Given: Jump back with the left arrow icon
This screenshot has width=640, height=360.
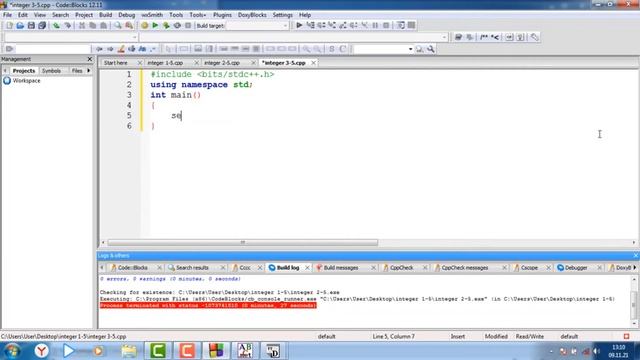Looking at the screenshot, I should 99,49.
